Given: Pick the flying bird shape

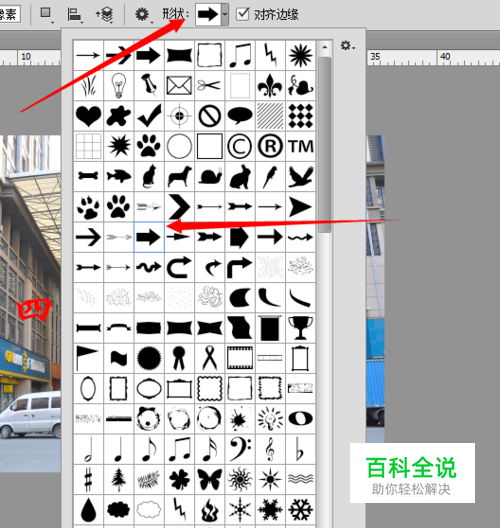Looking at the screenshot, I should pos(300,176).
